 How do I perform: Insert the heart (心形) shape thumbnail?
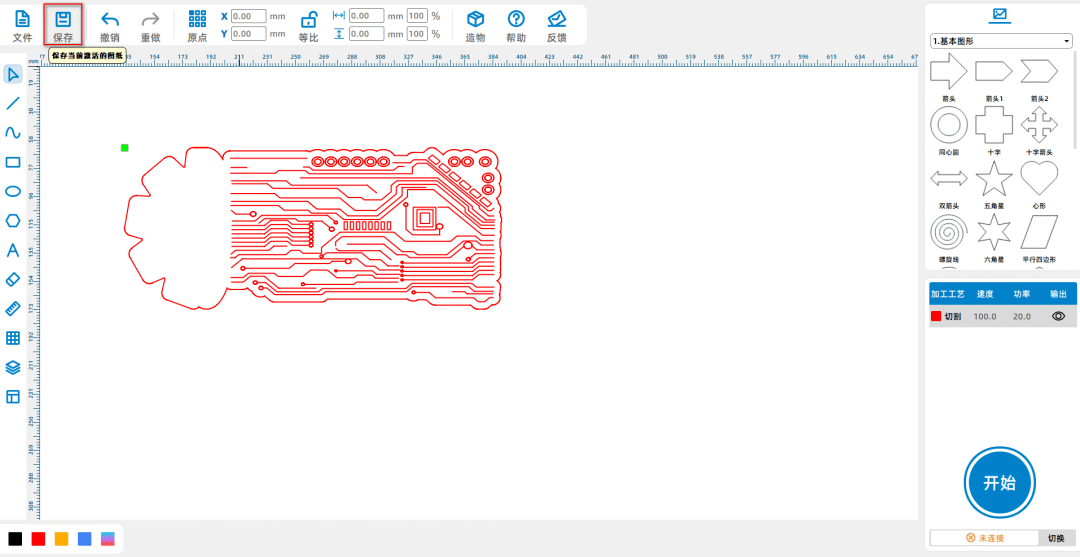click(x=1039, y=180)
